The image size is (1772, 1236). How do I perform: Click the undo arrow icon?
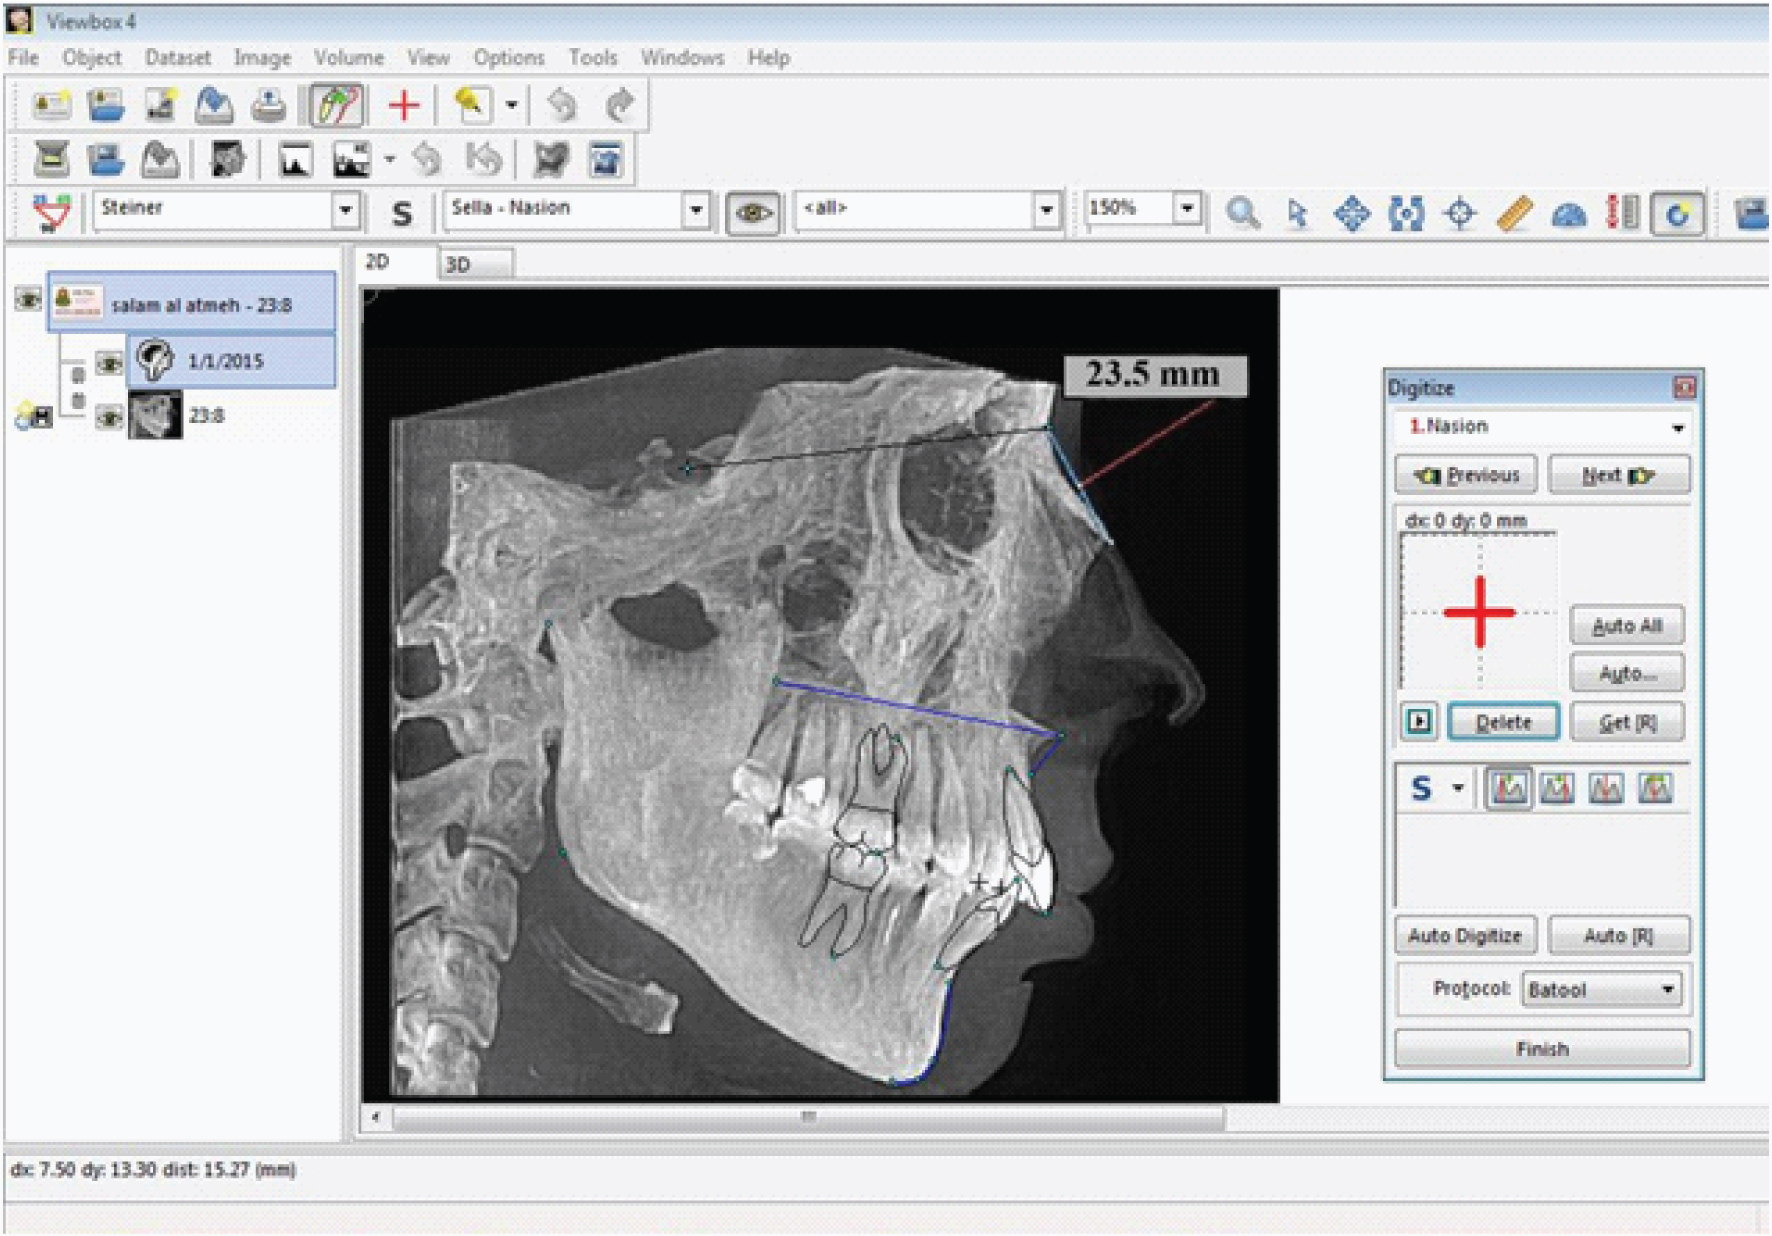point(562,105)
